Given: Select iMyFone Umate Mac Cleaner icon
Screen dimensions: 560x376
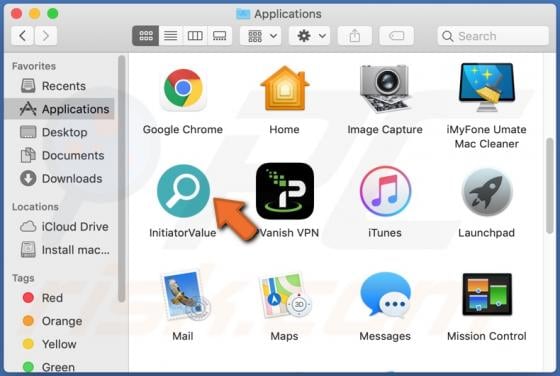Looking at the screenshot, I should tap(486, 88).
